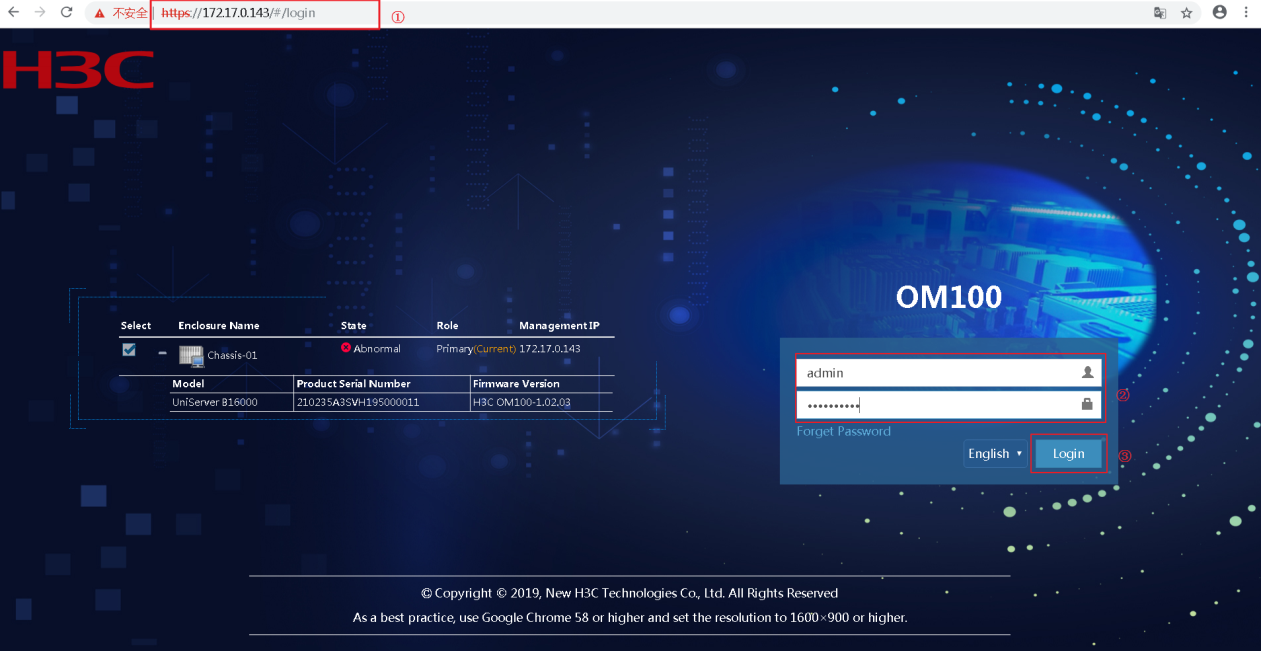
Task: Click firmware version H3C OM100-1.02.03
Action: (522, 402)
